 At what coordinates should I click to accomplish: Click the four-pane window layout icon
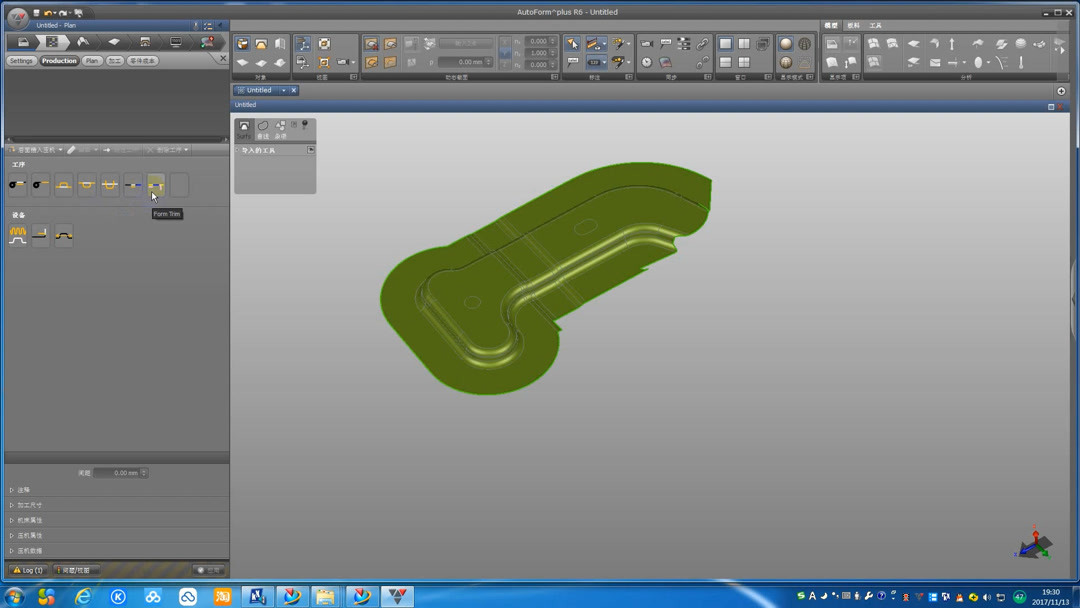coord(744,62)
